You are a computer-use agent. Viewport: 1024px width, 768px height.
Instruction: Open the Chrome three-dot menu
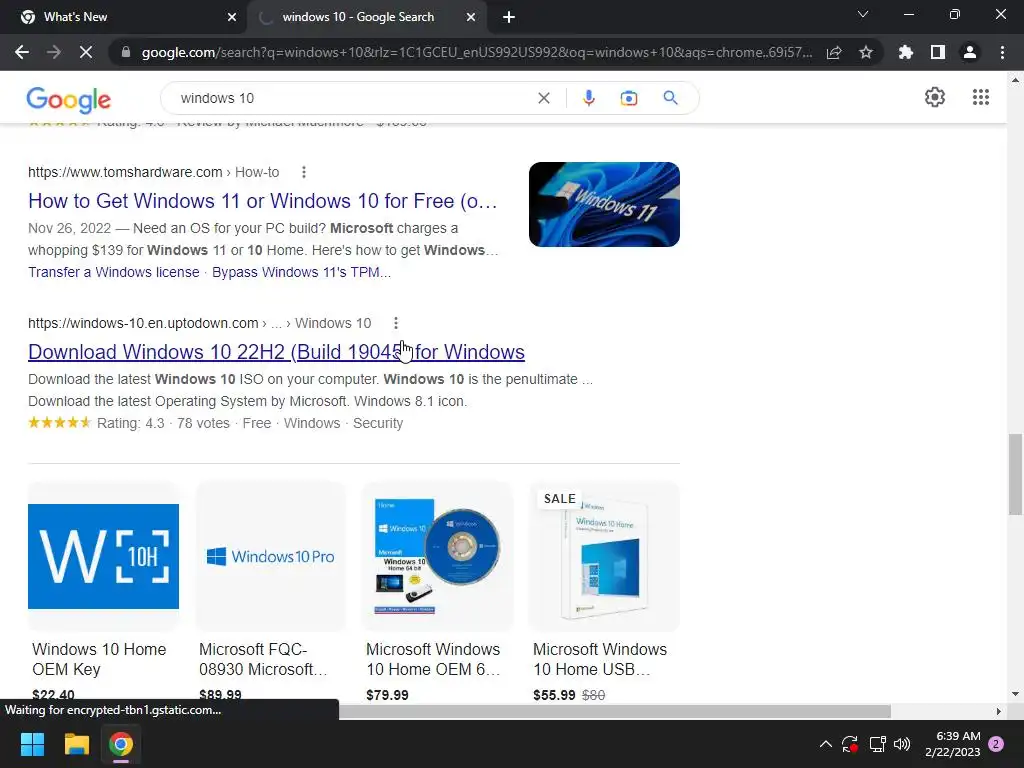point(1002,52)
